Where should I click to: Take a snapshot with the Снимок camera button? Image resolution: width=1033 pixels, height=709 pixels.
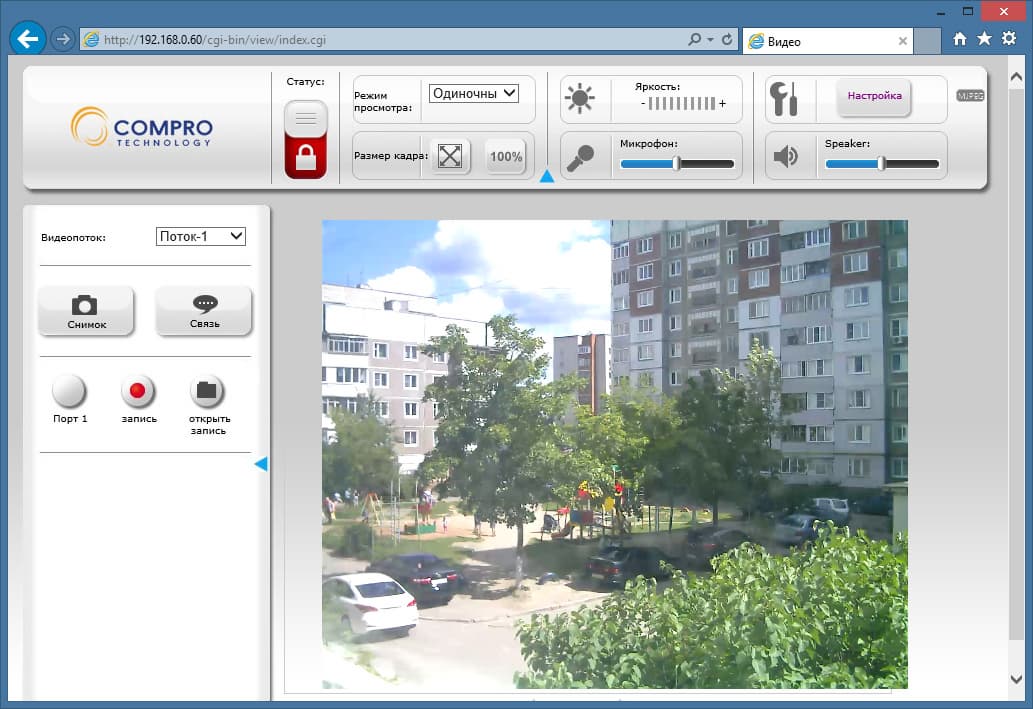coord(86,311)
